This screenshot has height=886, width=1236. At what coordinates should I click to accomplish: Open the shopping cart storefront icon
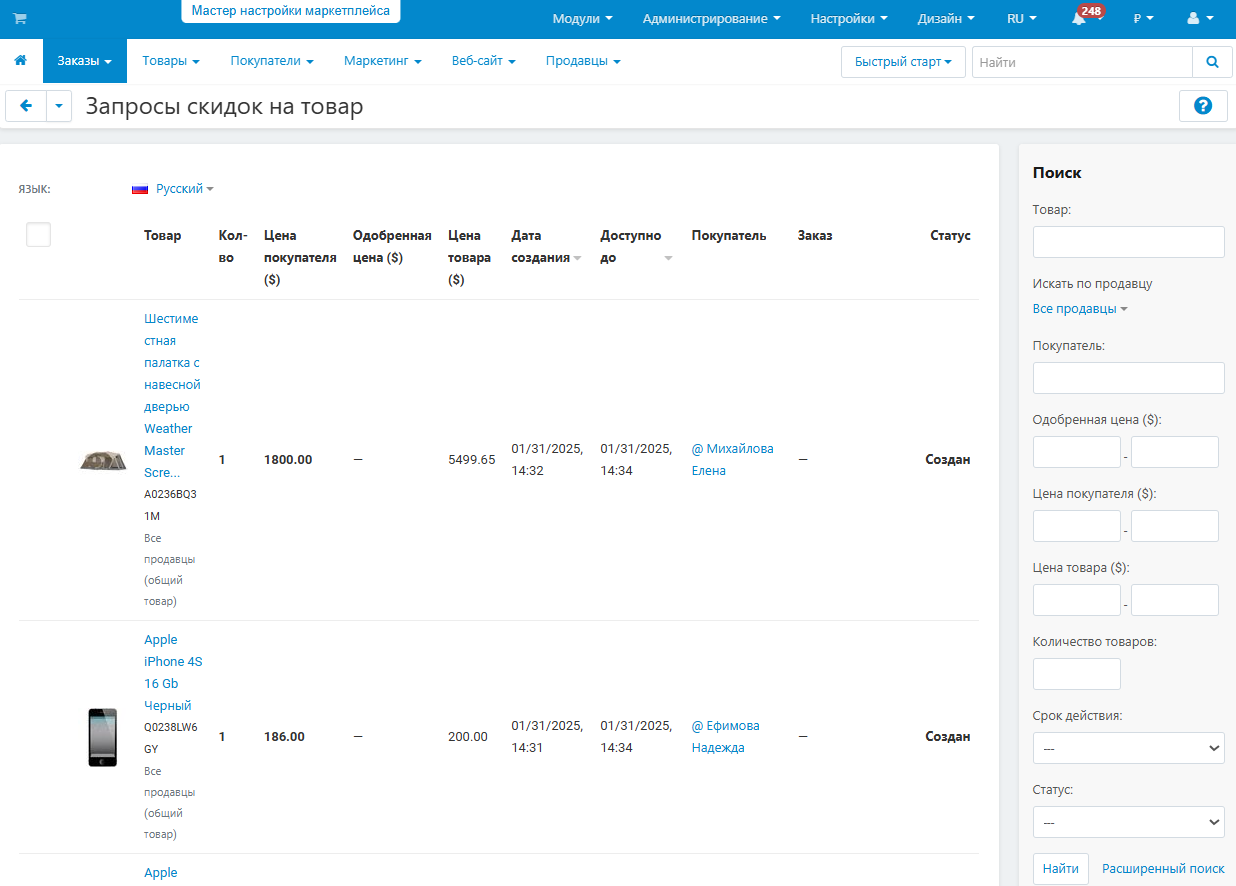(20, 19)
